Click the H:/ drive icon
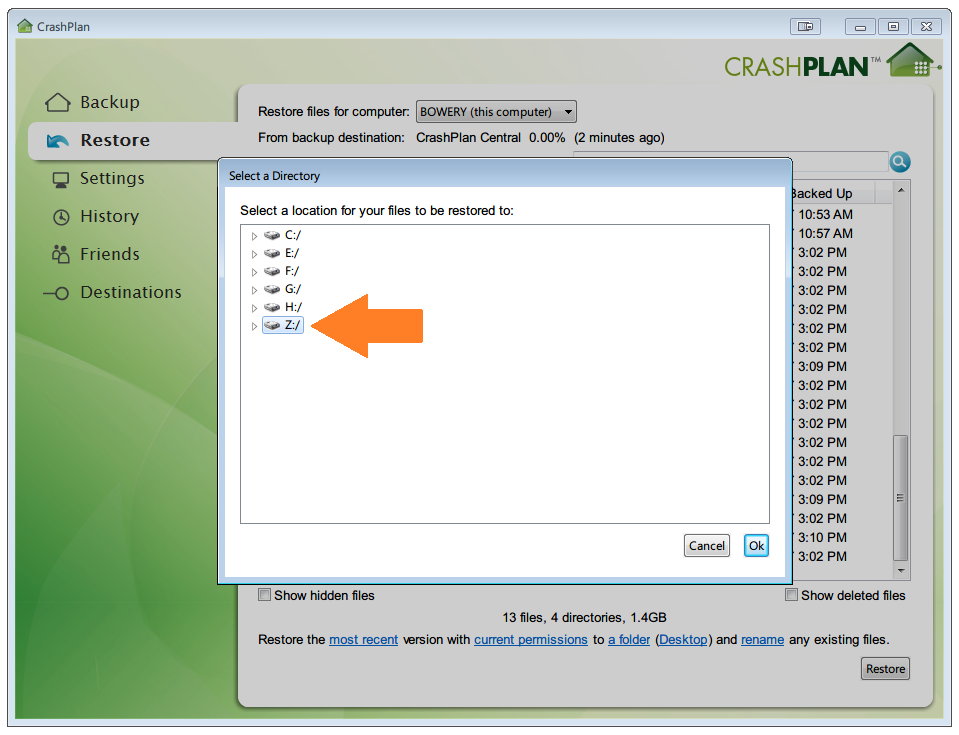 pos(272,307)
